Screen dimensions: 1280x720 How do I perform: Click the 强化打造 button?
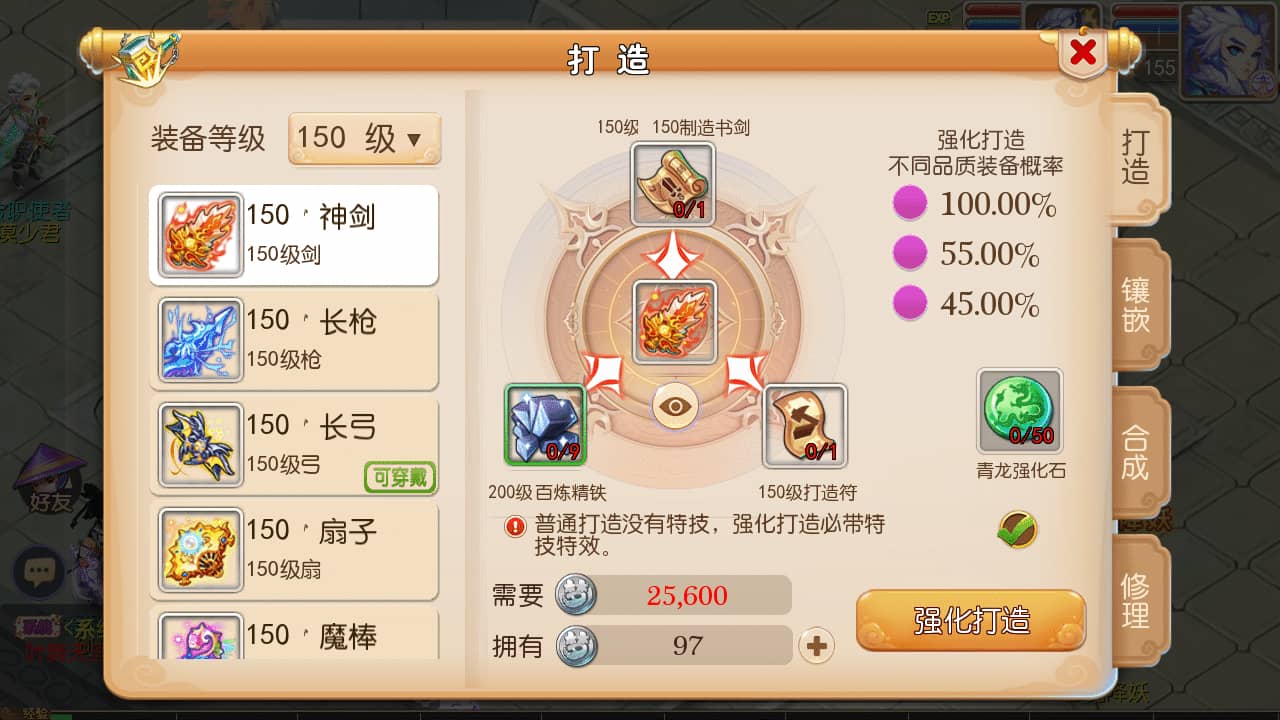tap(971, 621)
